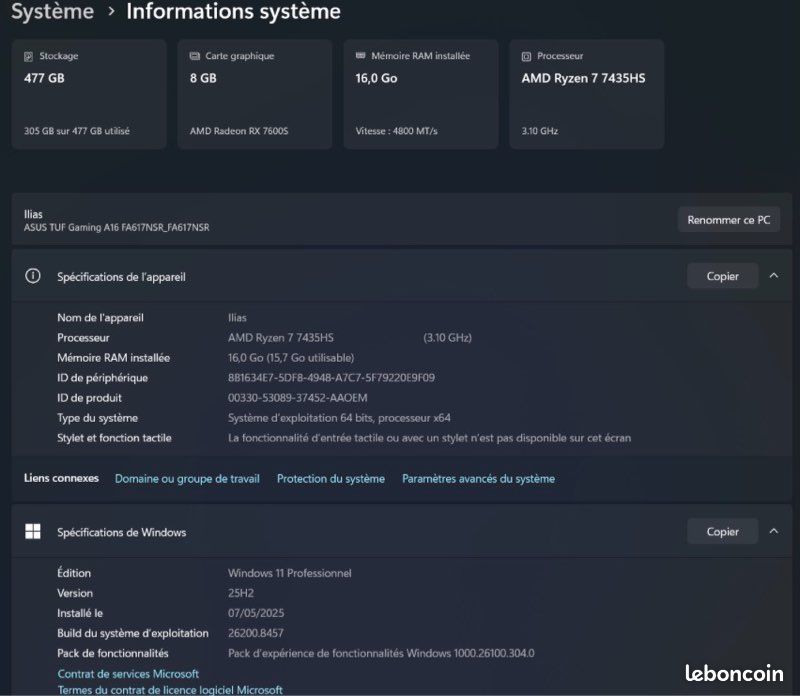Select the 'Type du système' label

97,418
